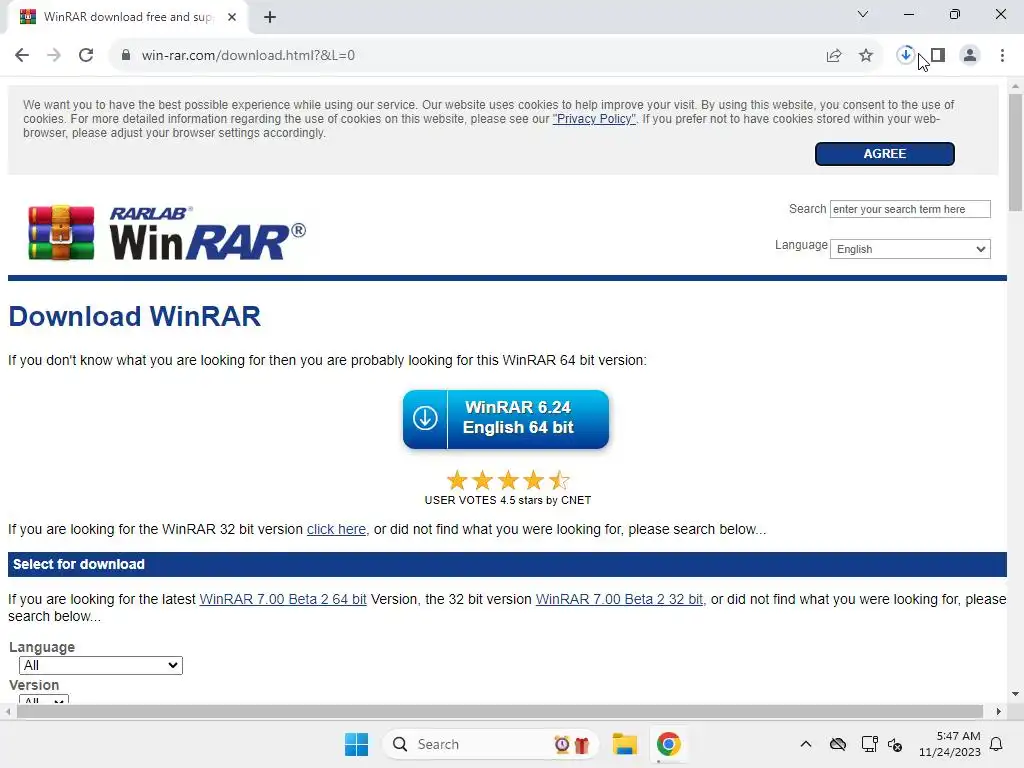Click the muted volume tray icon

click(895, 744)
